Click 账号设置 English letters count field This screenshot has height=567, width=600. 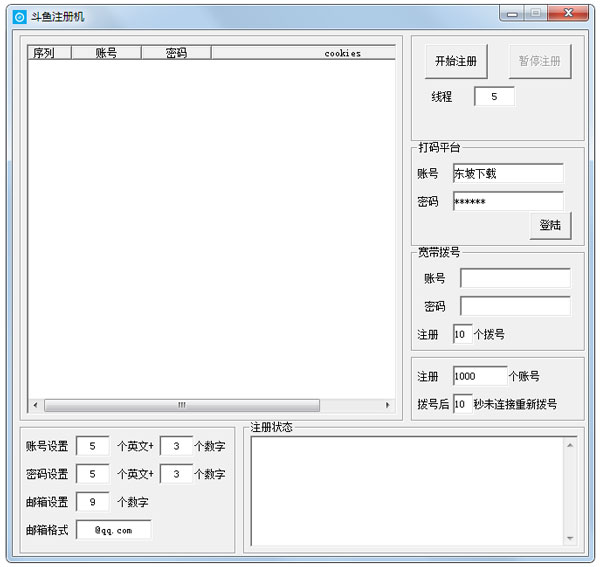click(x=93, y=446)
